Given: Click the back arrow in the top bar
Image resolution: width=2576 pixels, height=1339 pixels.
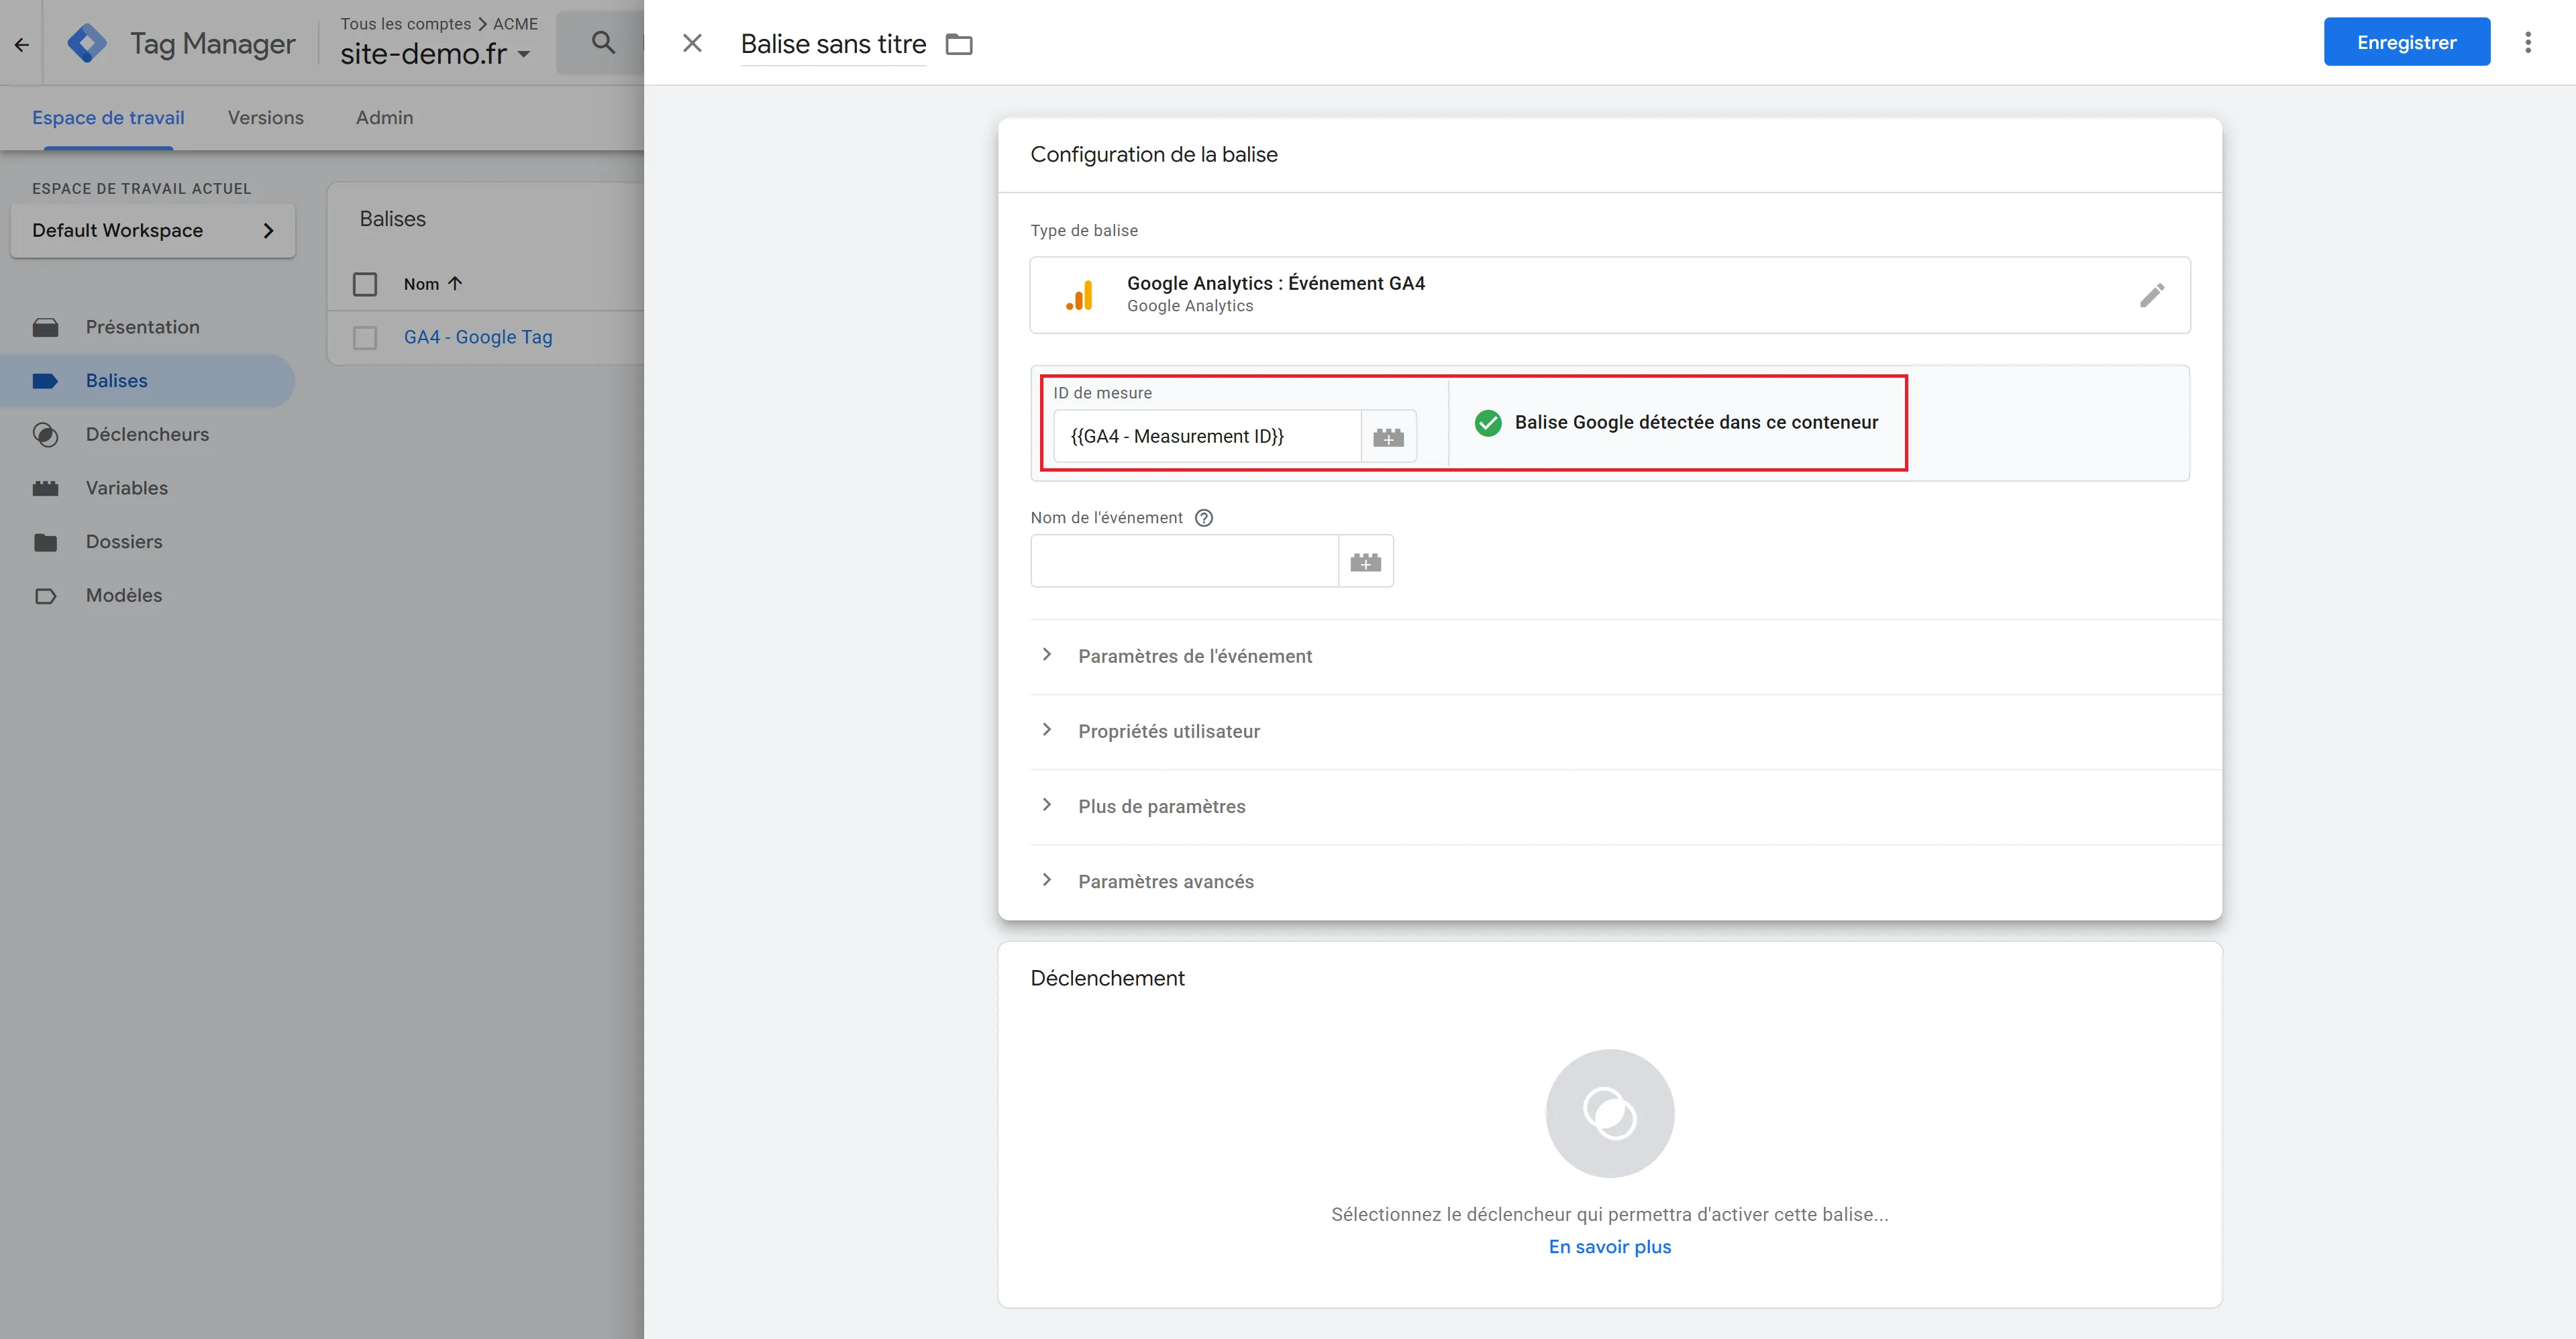Looking at the screenshot, I should click(21, 44).
